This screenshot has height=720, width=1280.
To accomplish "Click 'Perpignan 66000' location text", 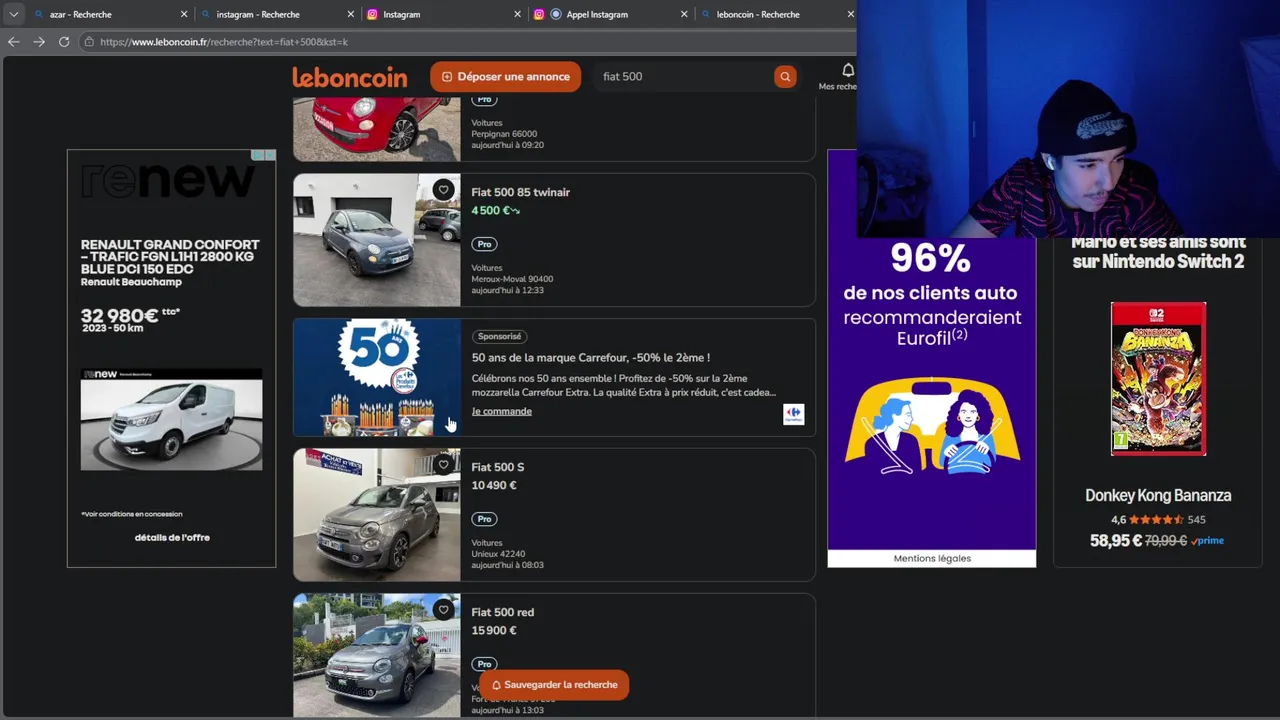I will coord(504,134).
